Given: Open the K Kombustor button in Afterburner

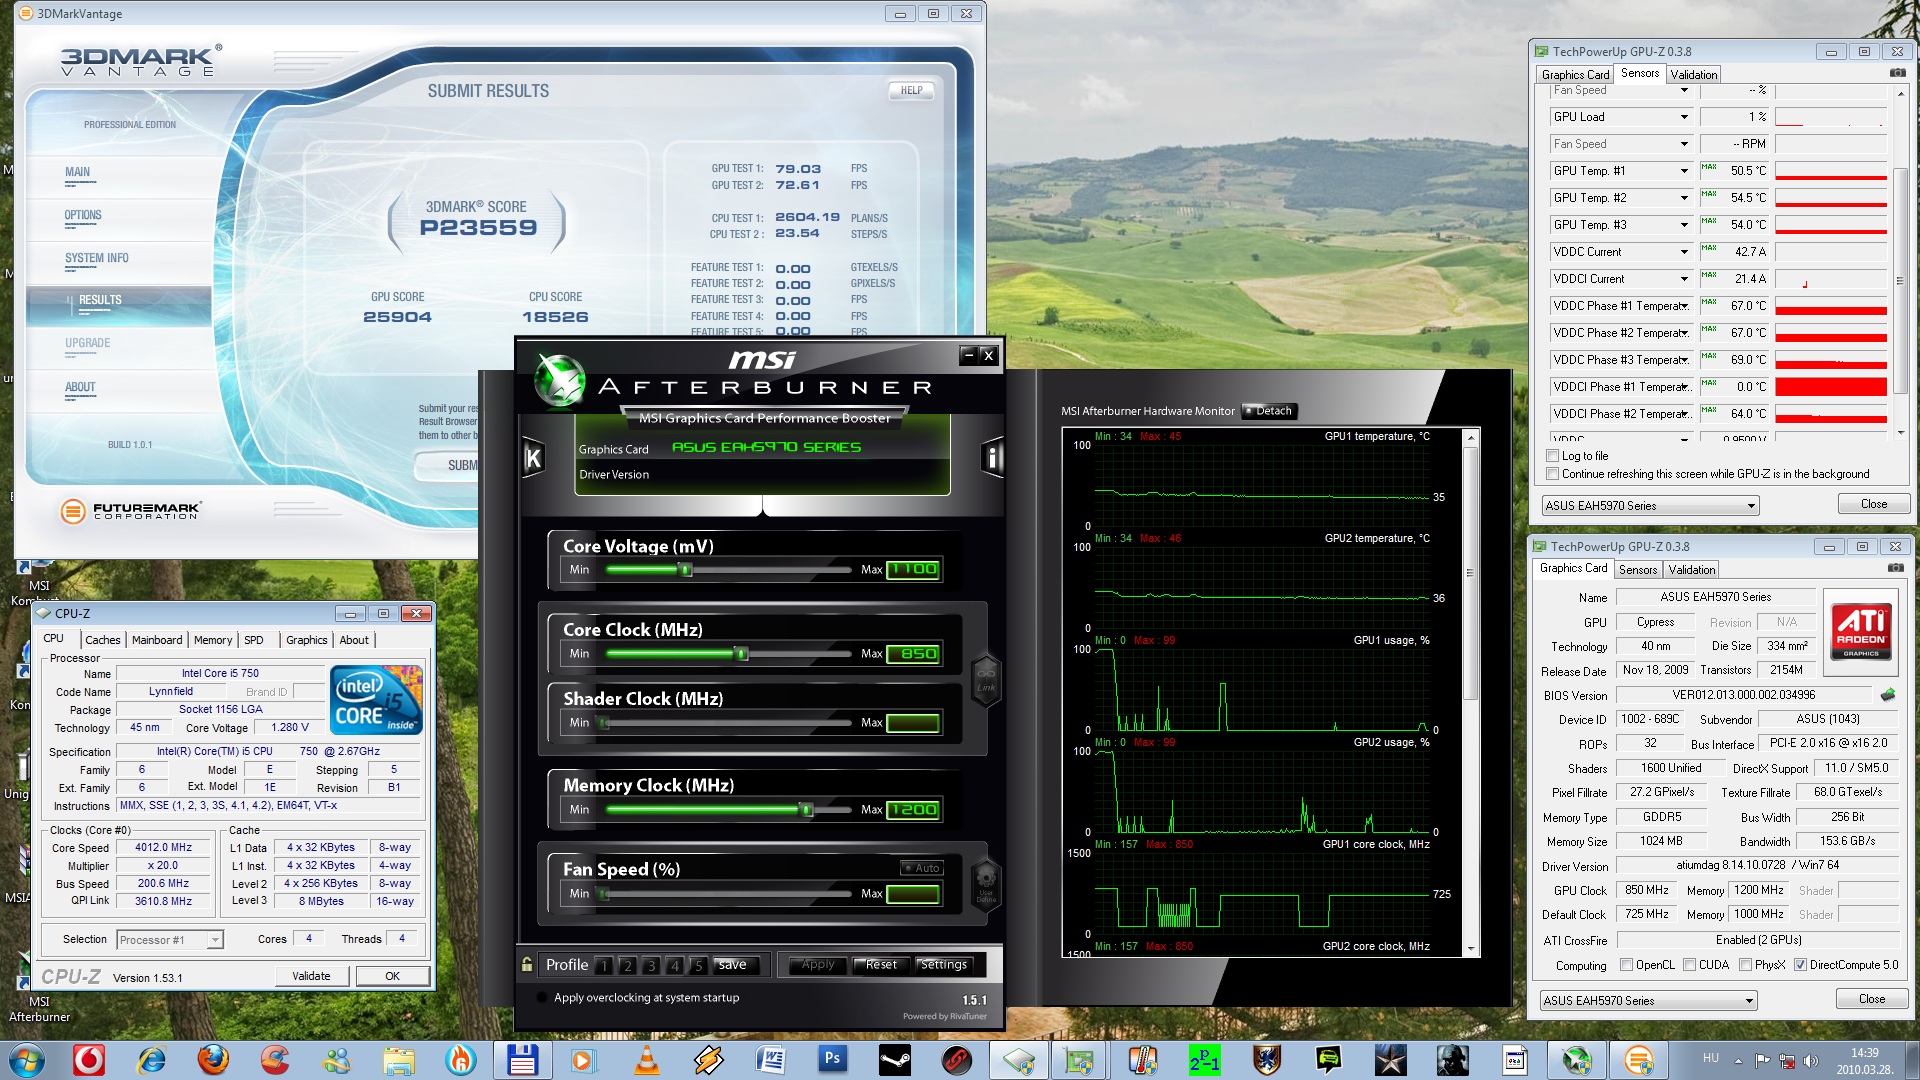Looking at the screenshot, I should pos(533,458).
